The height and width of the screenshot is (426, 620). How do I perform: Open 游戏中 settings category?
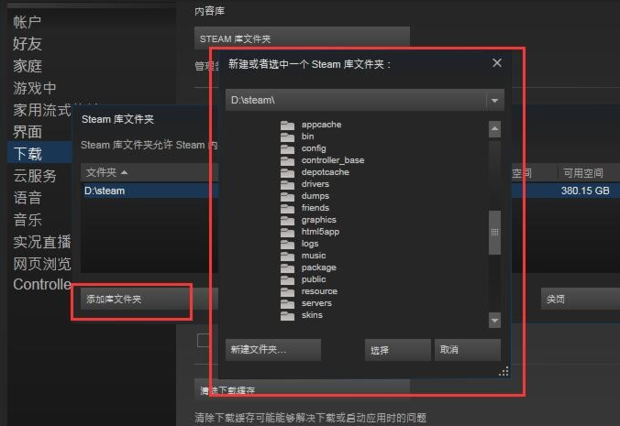tap(34, 88)
